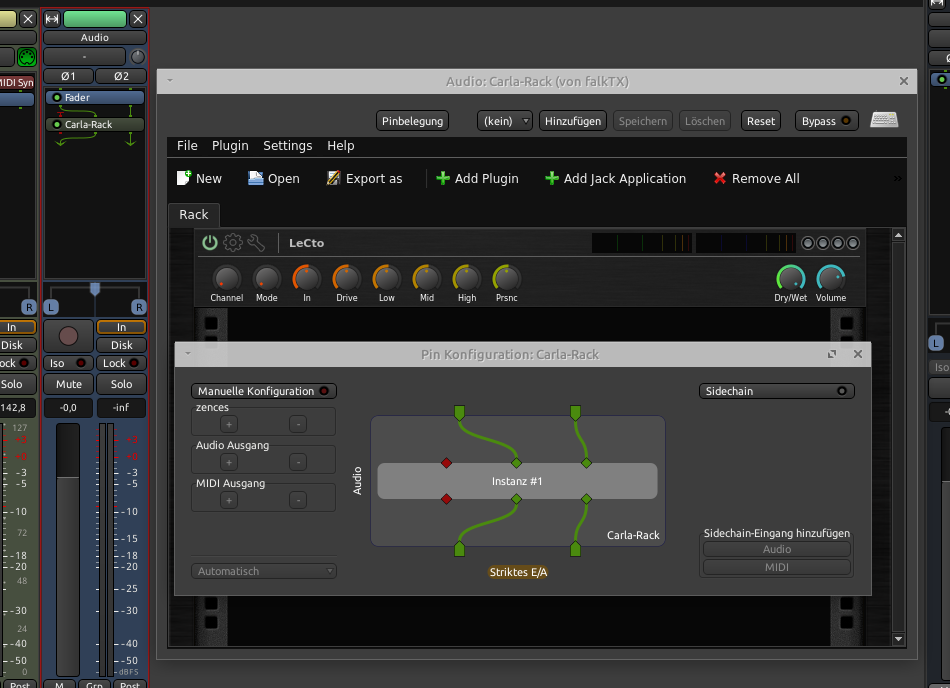Click the Export as icon
The height and width of the screenshot is (688, 950).
pos(334,178)
